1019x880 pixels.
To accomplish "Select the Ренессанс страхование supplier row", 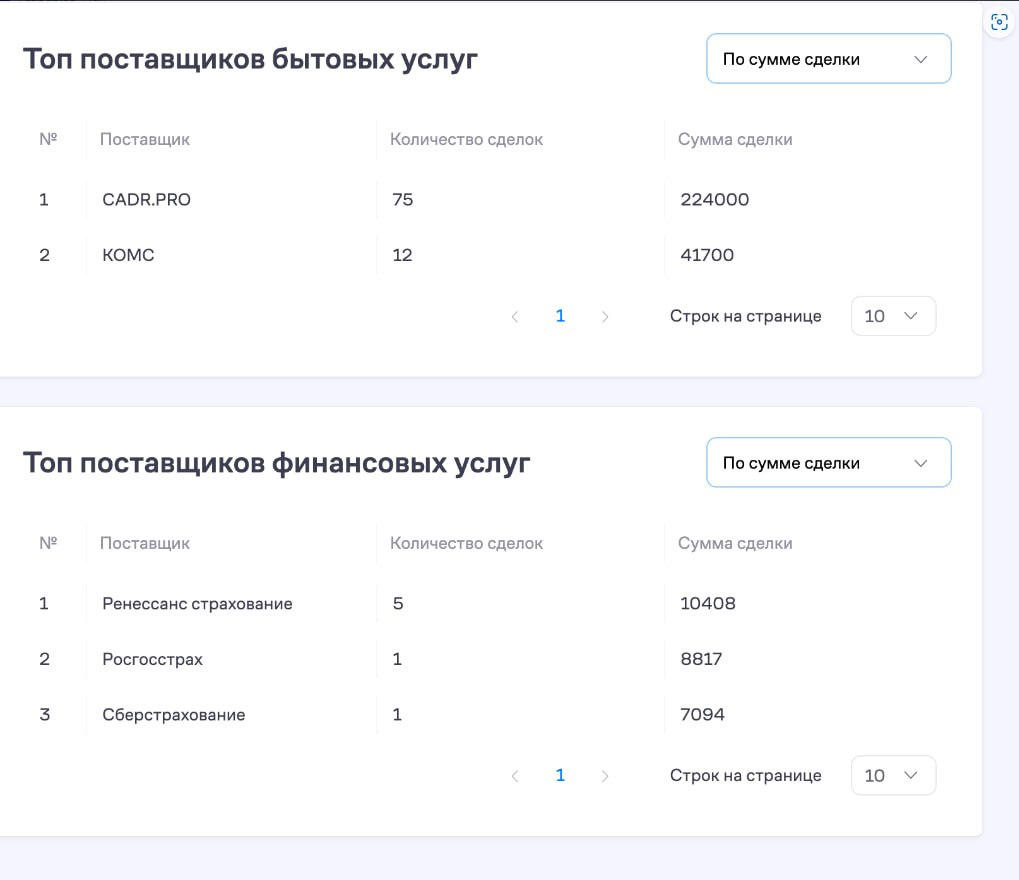I will click(197, 604).
